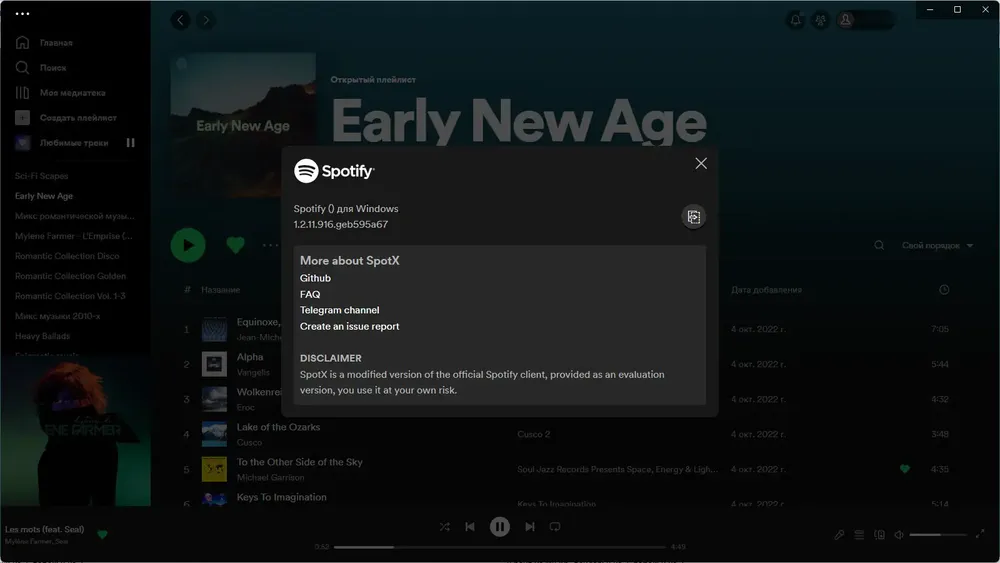Open album Cusco 2 link

(x=534, y=434)
